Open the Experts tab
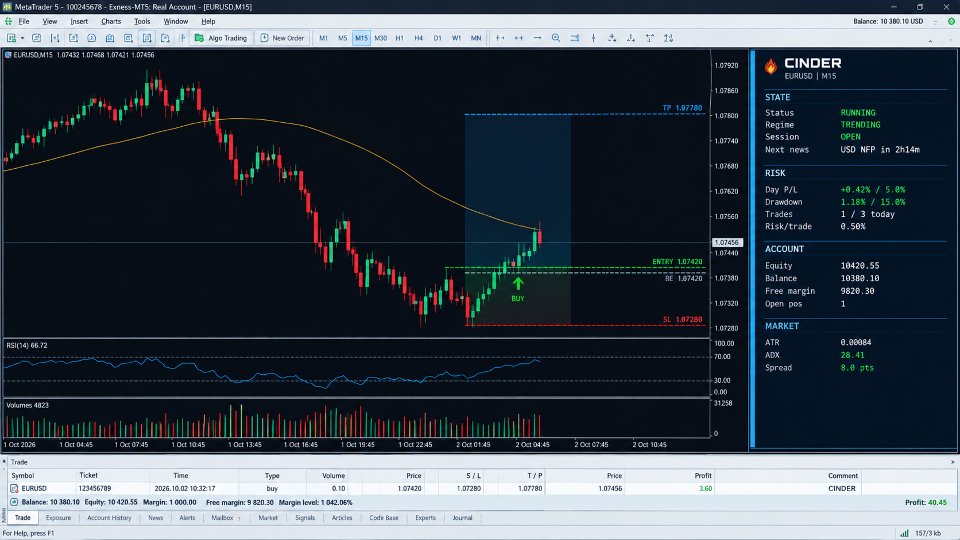Viewport: 960px width, 540px height. pyautogui.click(x=426, y=518)
